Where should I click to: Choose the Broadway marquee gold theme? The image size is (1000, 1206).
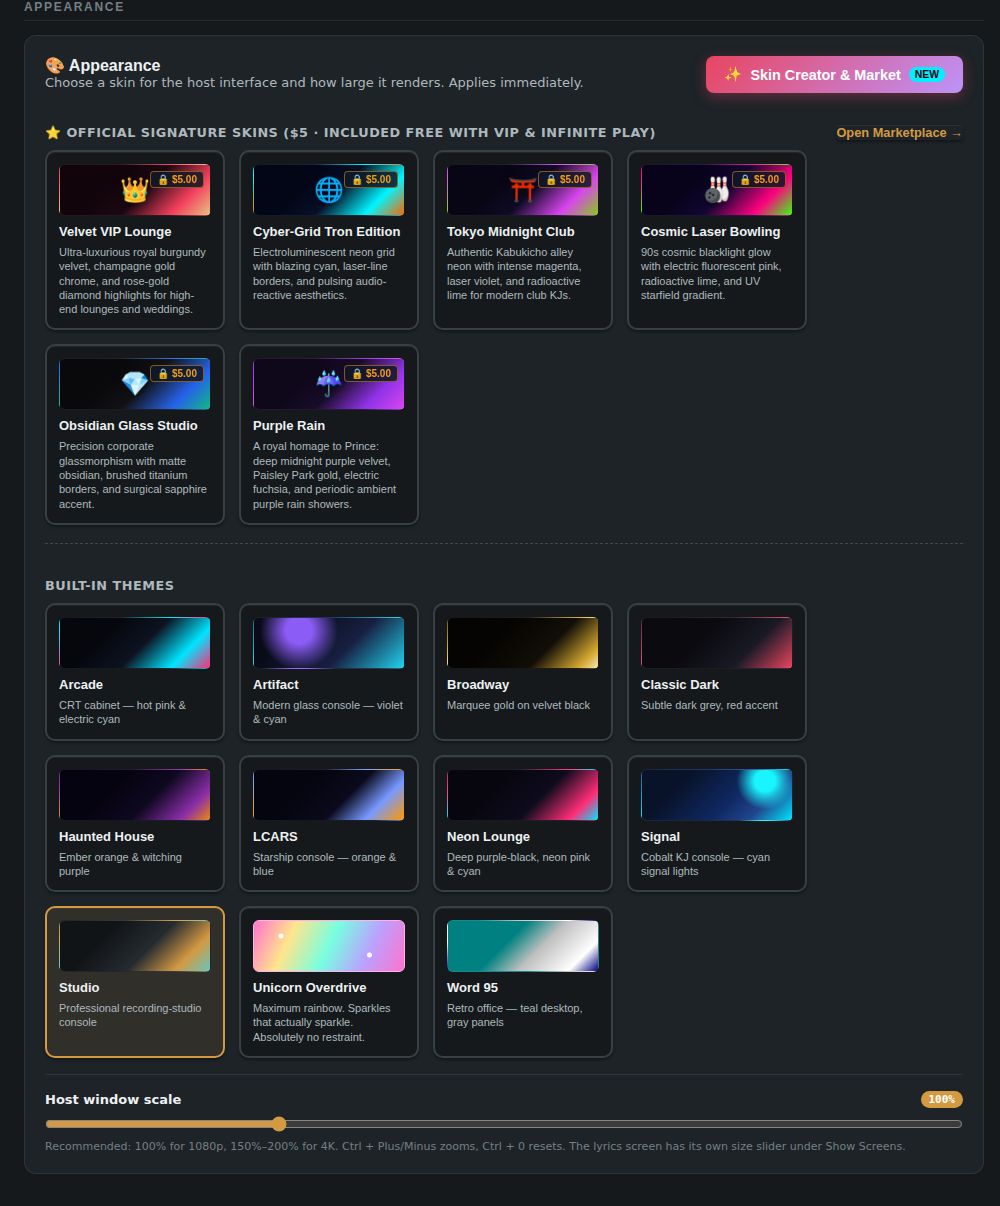[x=523, y=672]
